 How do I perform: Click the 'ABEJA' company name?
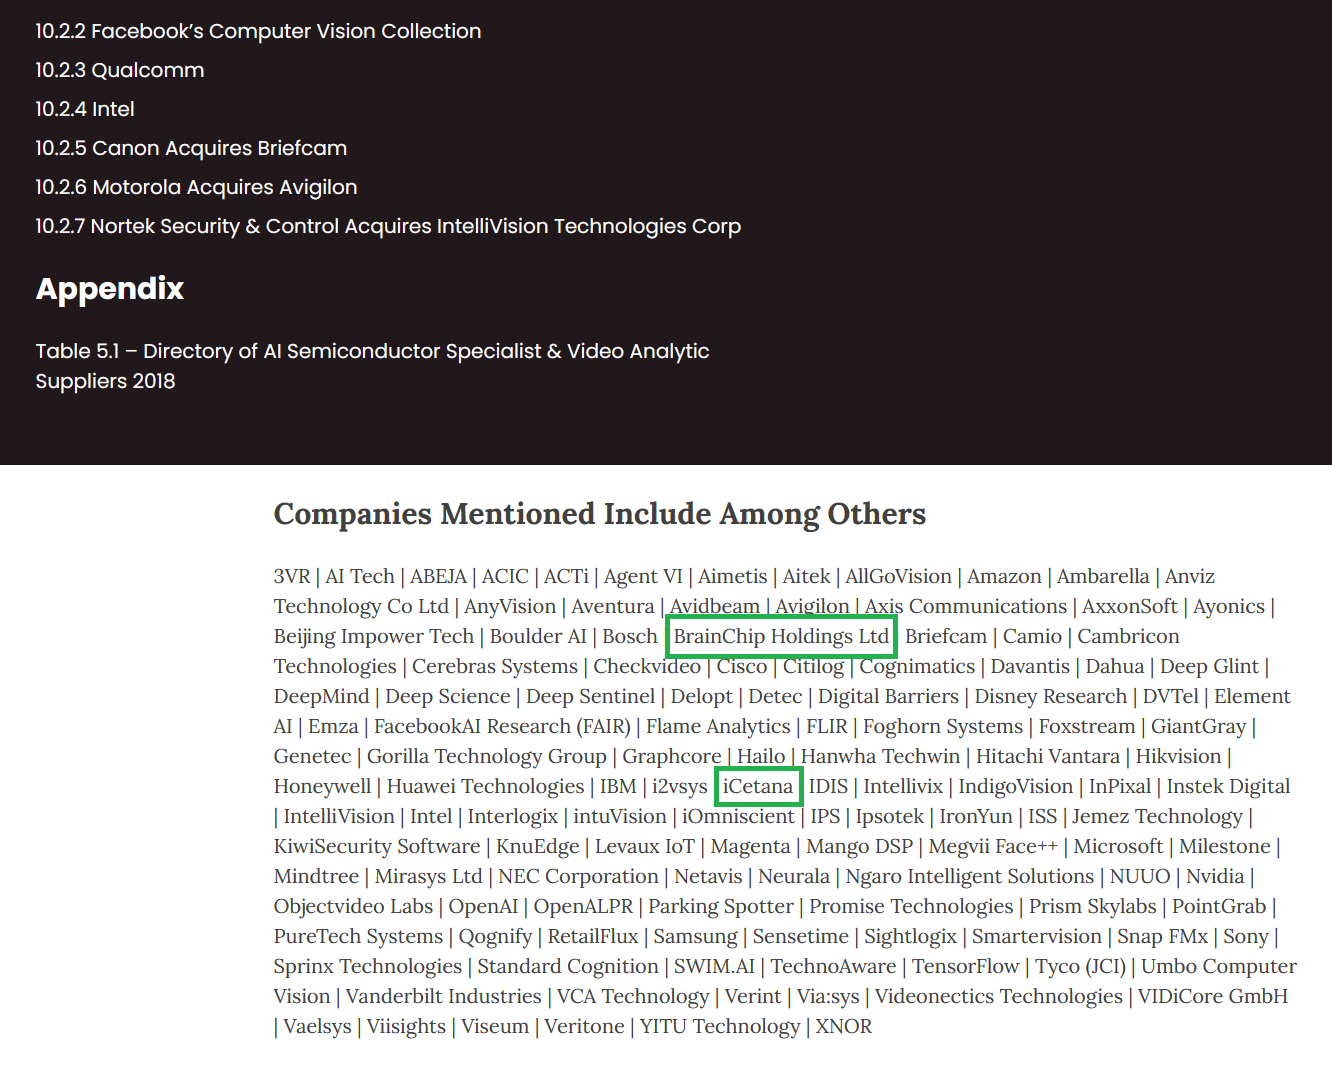438,577
